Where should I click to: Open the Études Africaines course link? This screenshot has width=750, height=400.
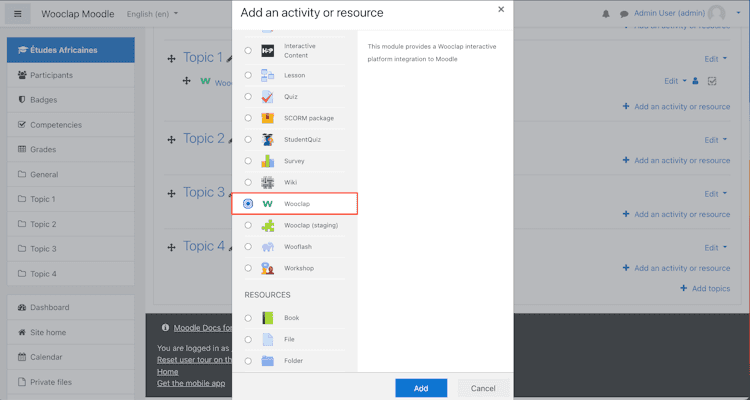(x=71, y=50)
